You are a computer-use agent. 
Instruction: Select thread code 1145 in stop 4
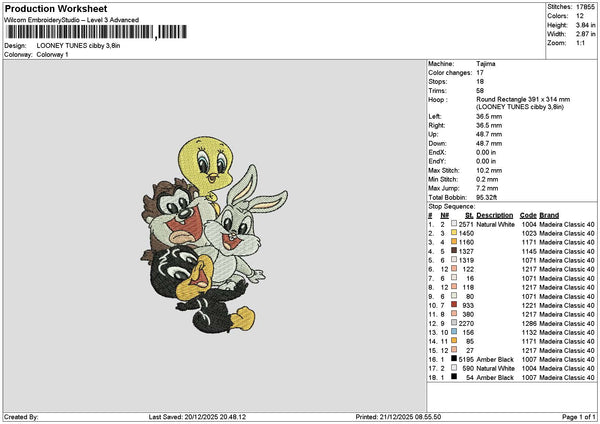point(529,251)
